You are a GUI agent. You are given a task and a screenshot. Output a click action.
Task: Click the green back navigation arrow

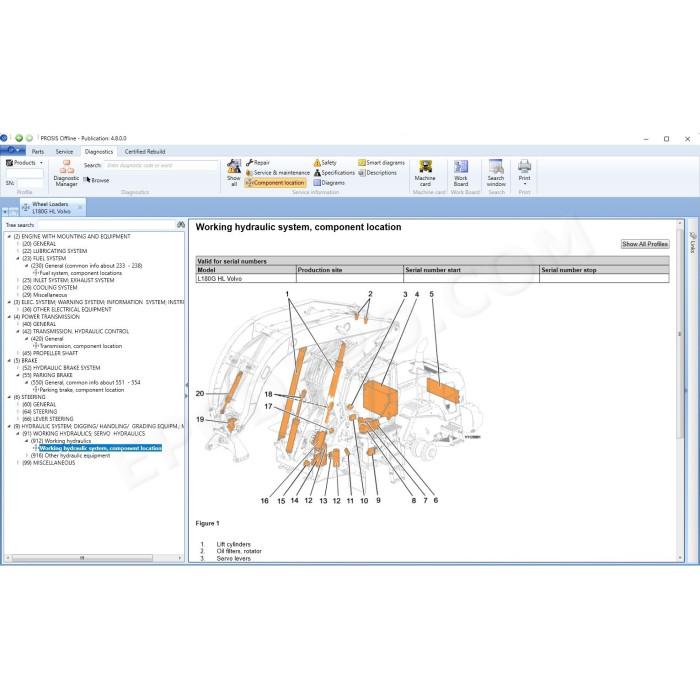click(x=19, y=138)
